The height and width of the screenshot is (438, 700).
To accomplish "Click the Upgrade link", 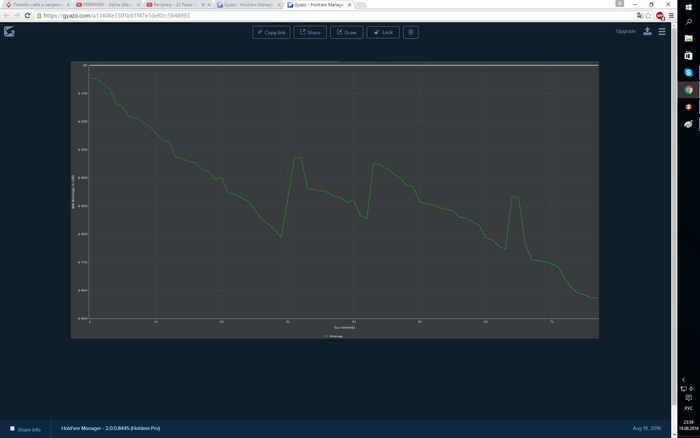I will 625,31.
